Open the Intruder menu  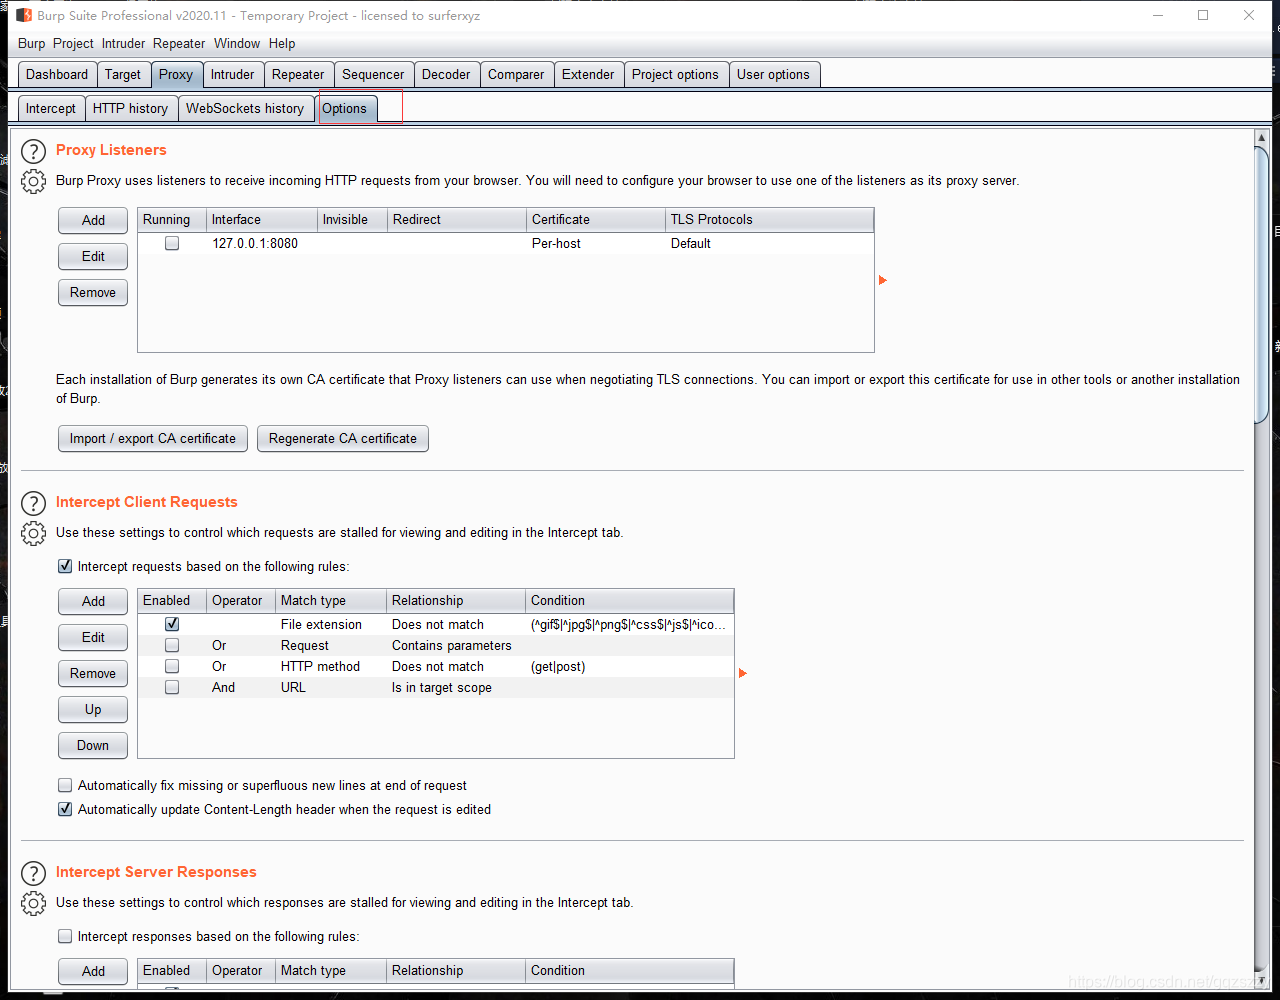(x=123, y=43)
